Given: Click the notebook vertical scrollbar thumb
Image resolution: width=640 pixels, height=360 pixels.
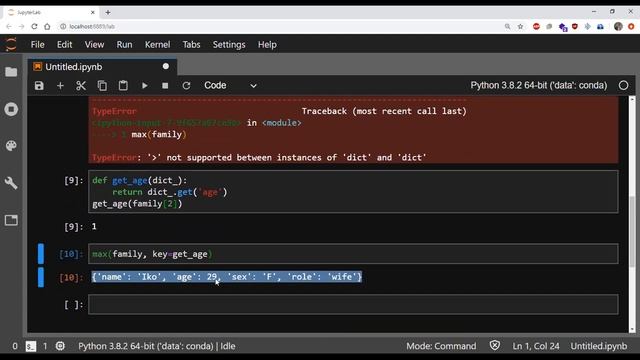Looking at the screenshot, I should click(632, 231).
